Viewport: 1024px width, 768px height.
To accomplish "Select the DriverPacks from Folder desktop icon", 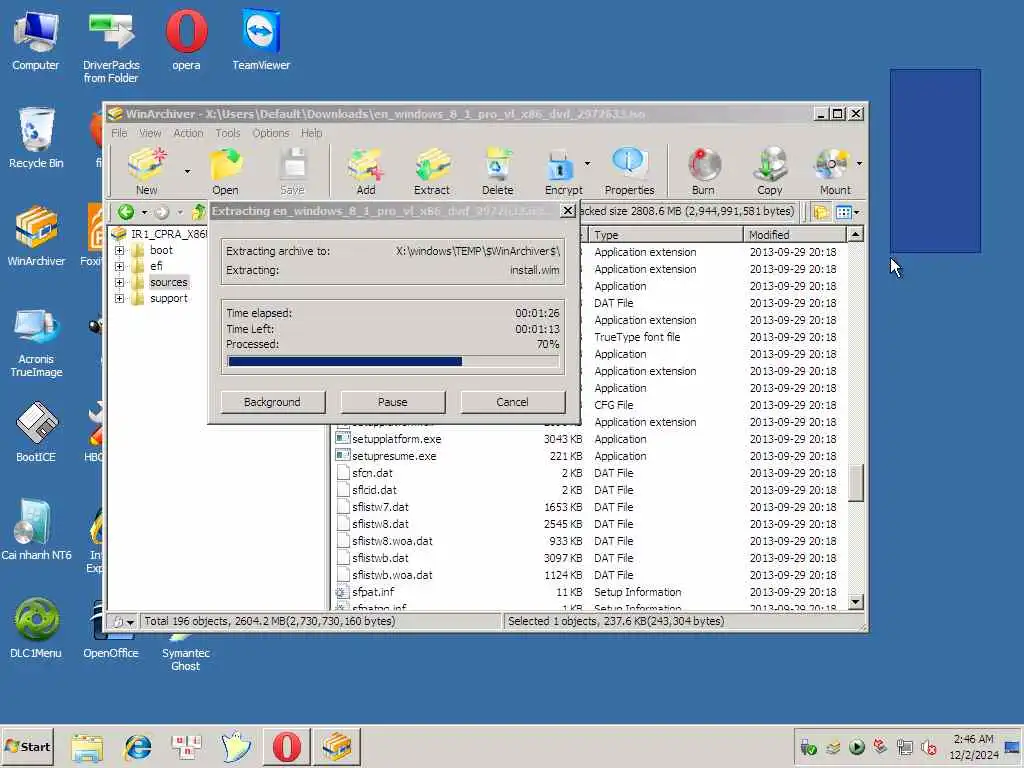I will 111,48.
